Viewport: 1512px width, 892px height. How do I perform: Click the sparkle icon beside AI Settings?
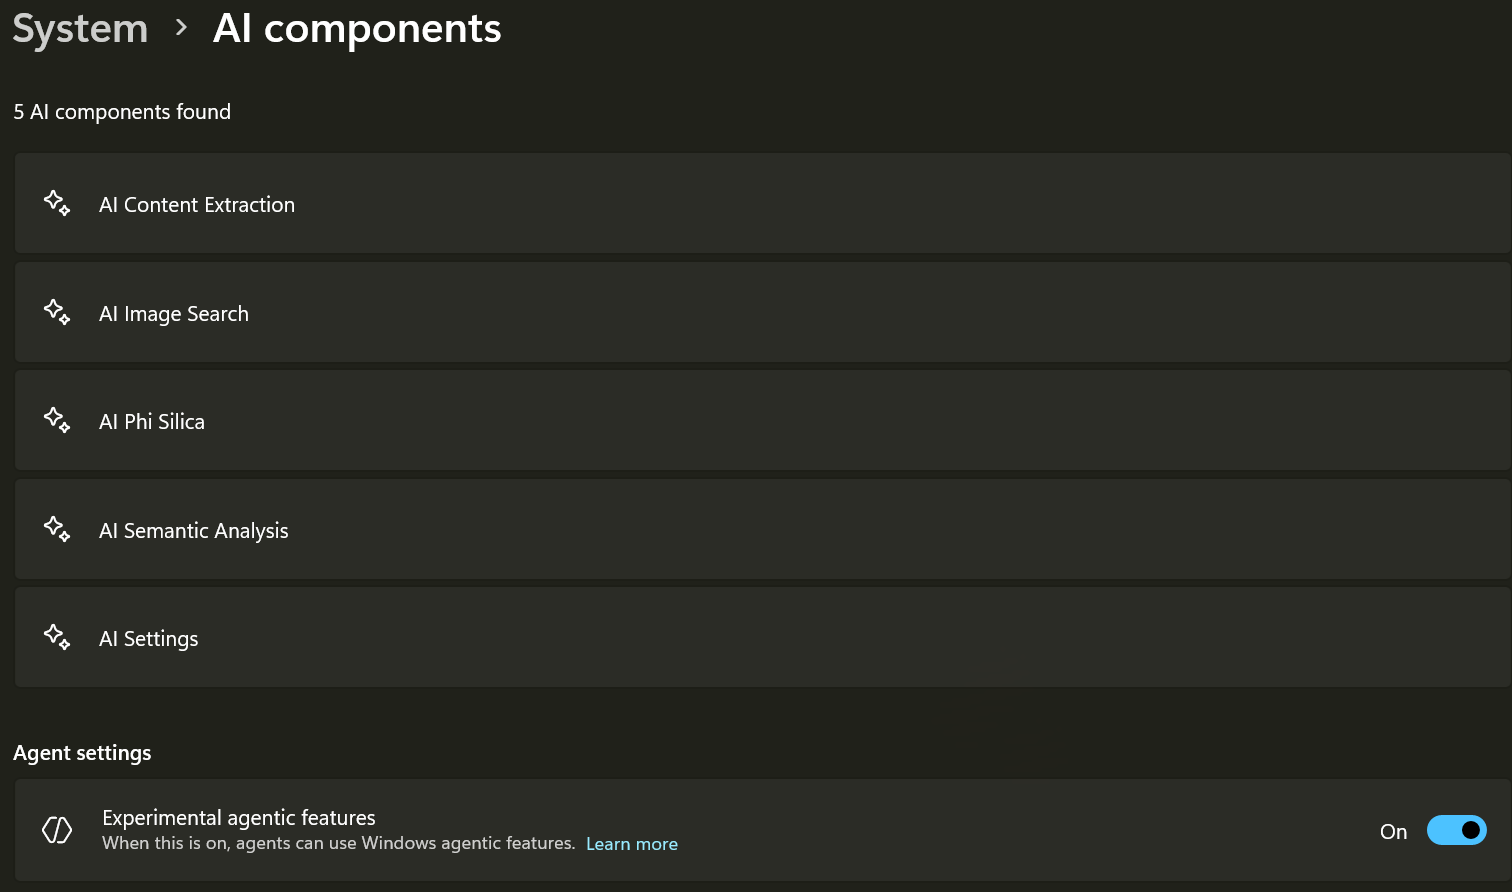57,637
